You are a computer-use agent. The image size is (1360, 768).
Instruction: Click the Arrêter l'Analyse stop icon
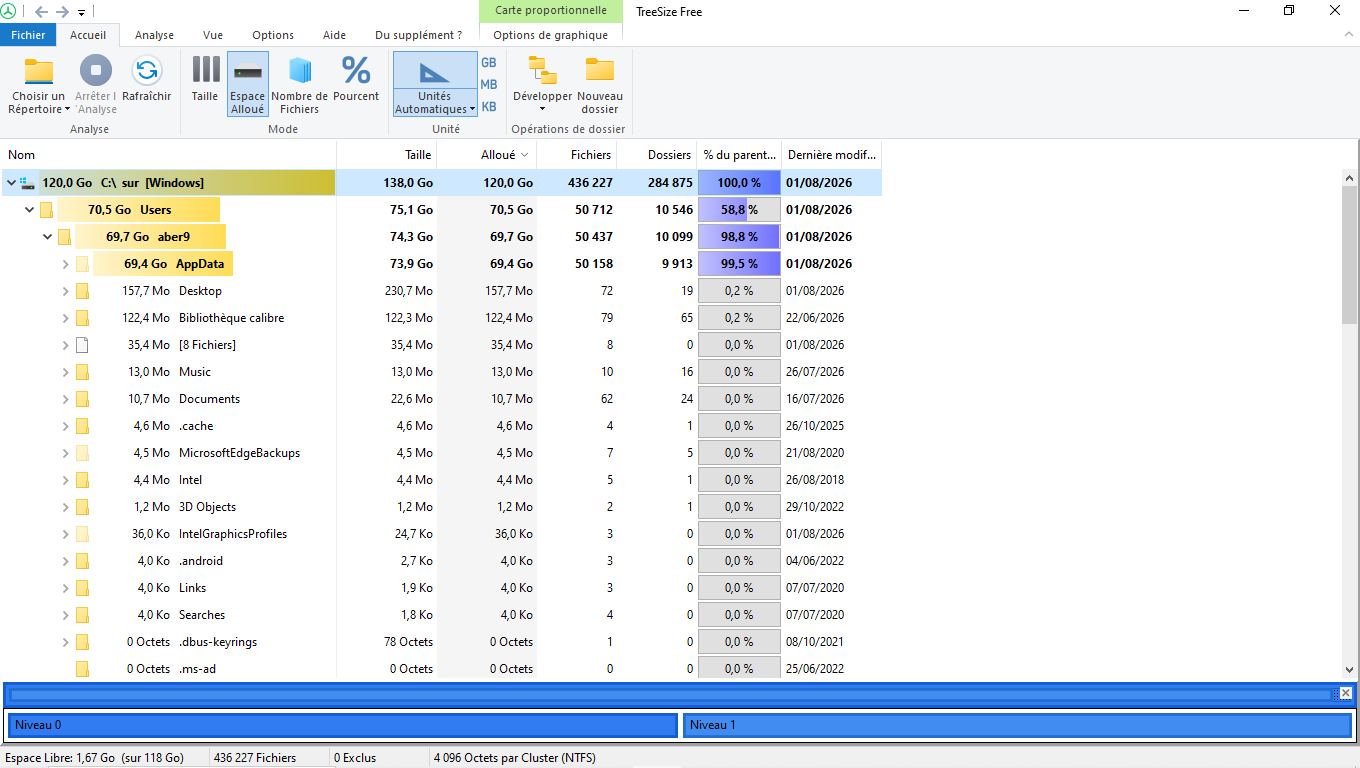[96, 71]
